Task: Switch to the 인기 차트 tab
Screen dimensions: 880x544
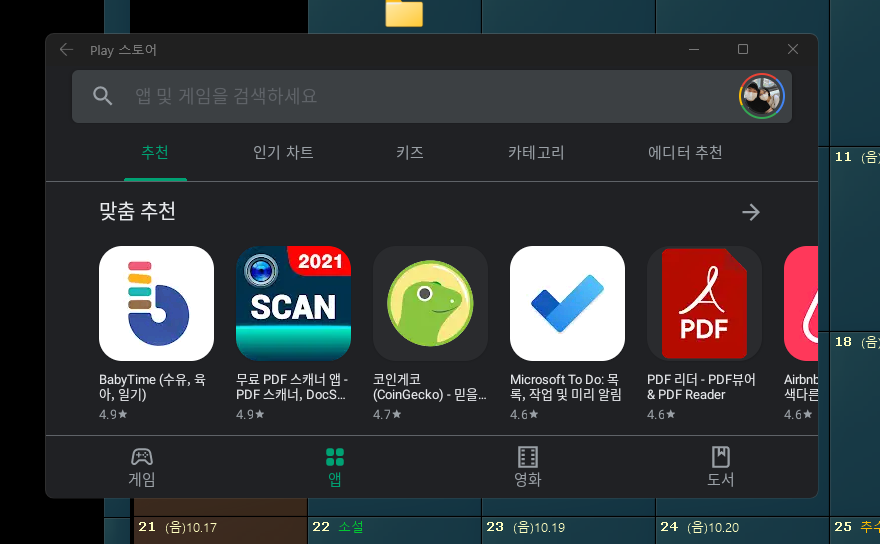Action: coord(283,153)
